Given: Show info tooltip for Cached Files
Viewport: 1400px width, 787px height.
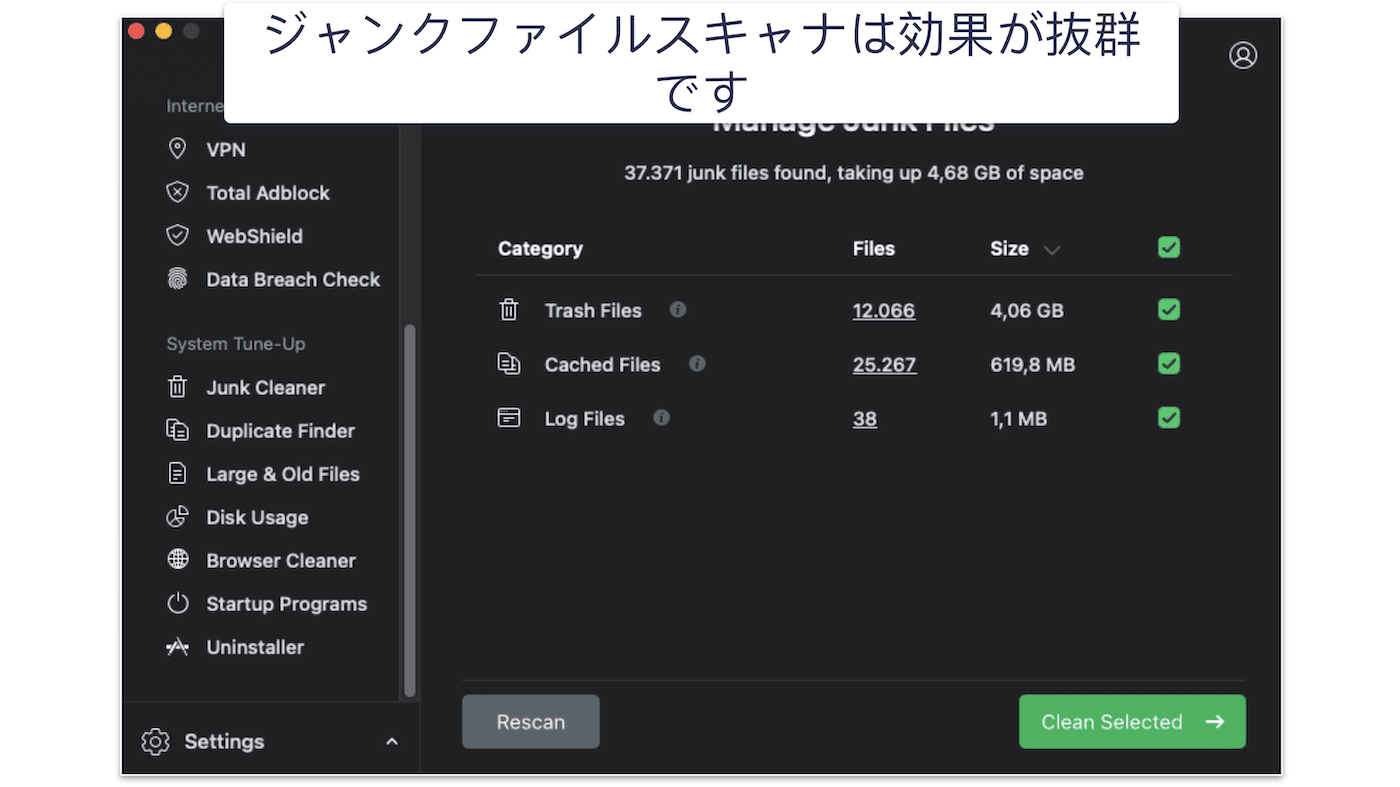Looking at the screenshot, I should (697, 363).
